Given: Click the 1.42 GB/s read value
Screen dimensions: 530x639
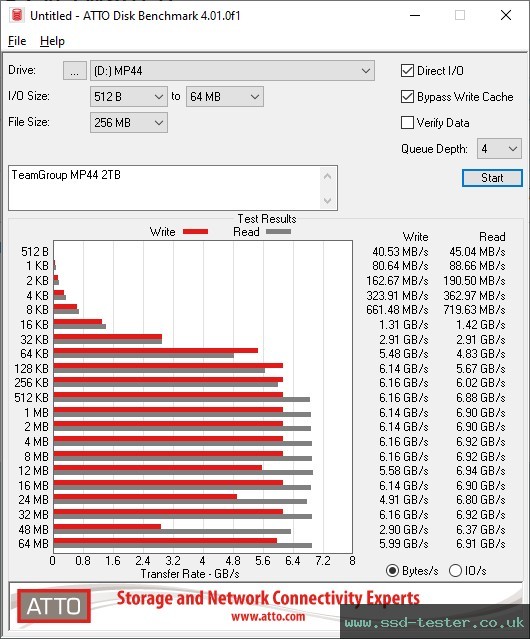Looking at the screenshot, I should click(x=481, y=325).
